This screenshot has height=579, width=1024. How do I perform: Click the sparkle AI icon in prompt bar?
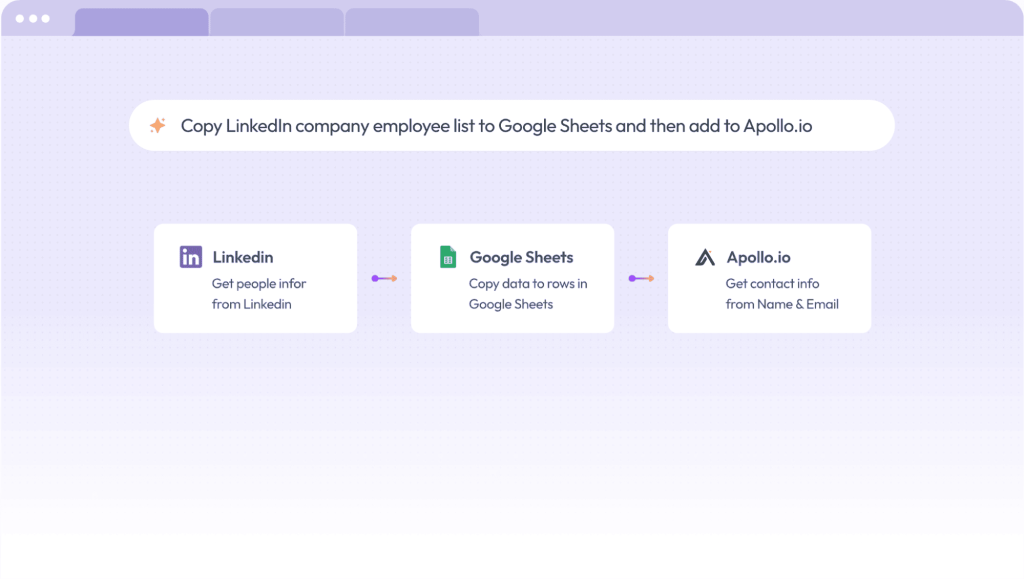pos(157,126)
